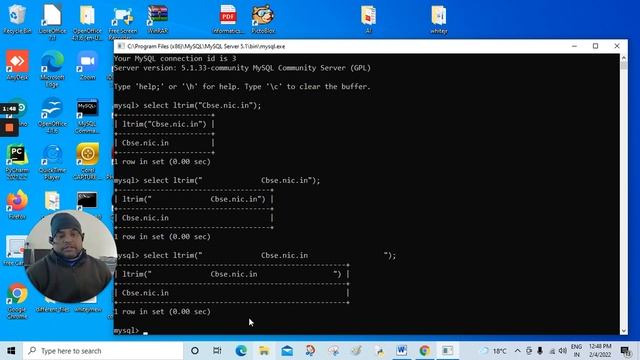This screenshot has width=640, height=360.
Task: Open the Google Chrome desktop shortcut
Action: tap(17, 301)
